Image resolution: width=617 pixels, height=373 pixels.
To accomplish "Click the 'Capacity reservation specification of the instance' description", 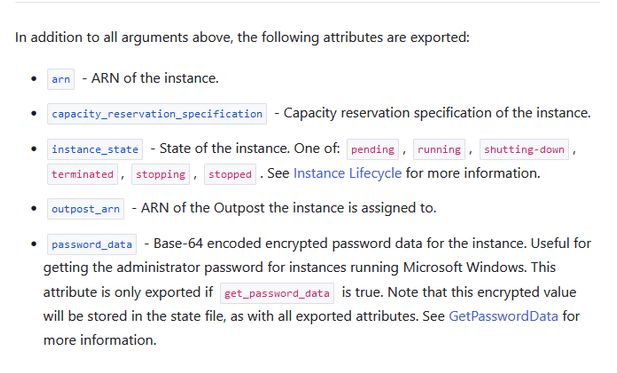I will click(x=437, y=113).
